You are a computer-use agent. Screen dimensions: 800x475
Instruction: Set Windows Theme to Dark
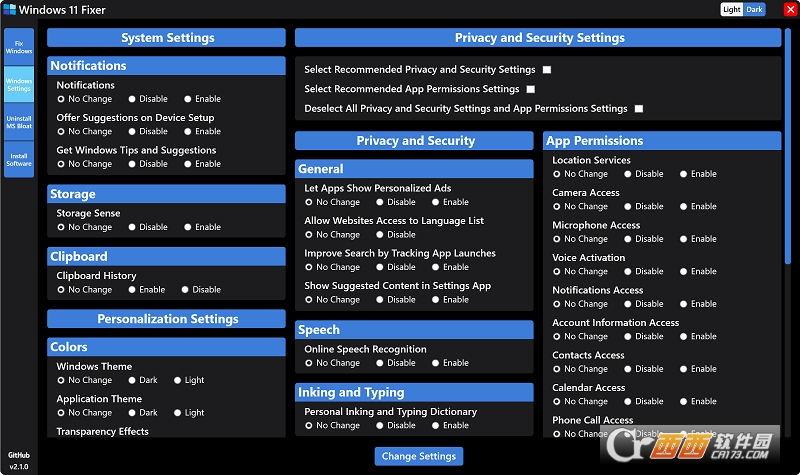(132, 380)
